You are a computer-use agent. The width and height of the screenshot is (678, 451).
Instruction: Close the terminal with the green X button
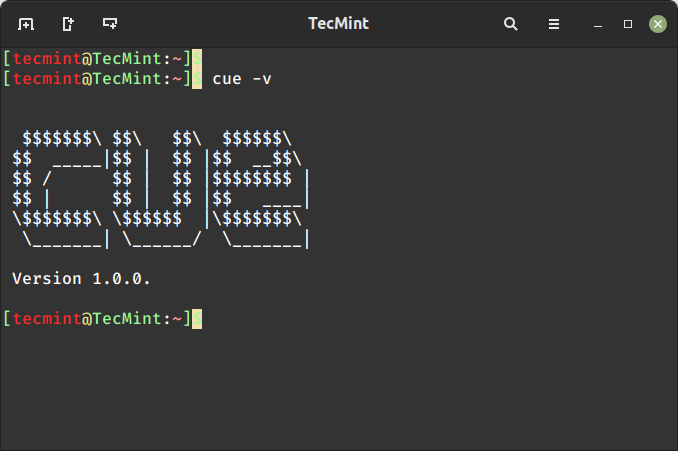click(658, 24)
